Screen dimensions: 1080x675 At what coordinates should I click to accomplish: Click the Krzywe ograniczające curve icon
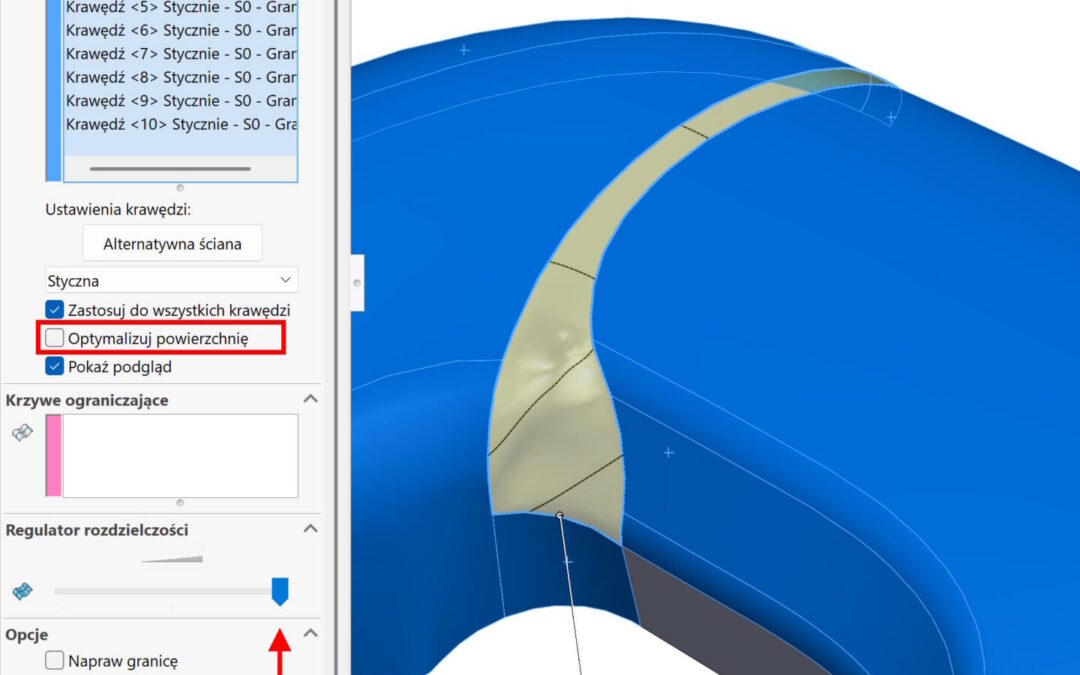pyautogui.click(x=22, y=432)
